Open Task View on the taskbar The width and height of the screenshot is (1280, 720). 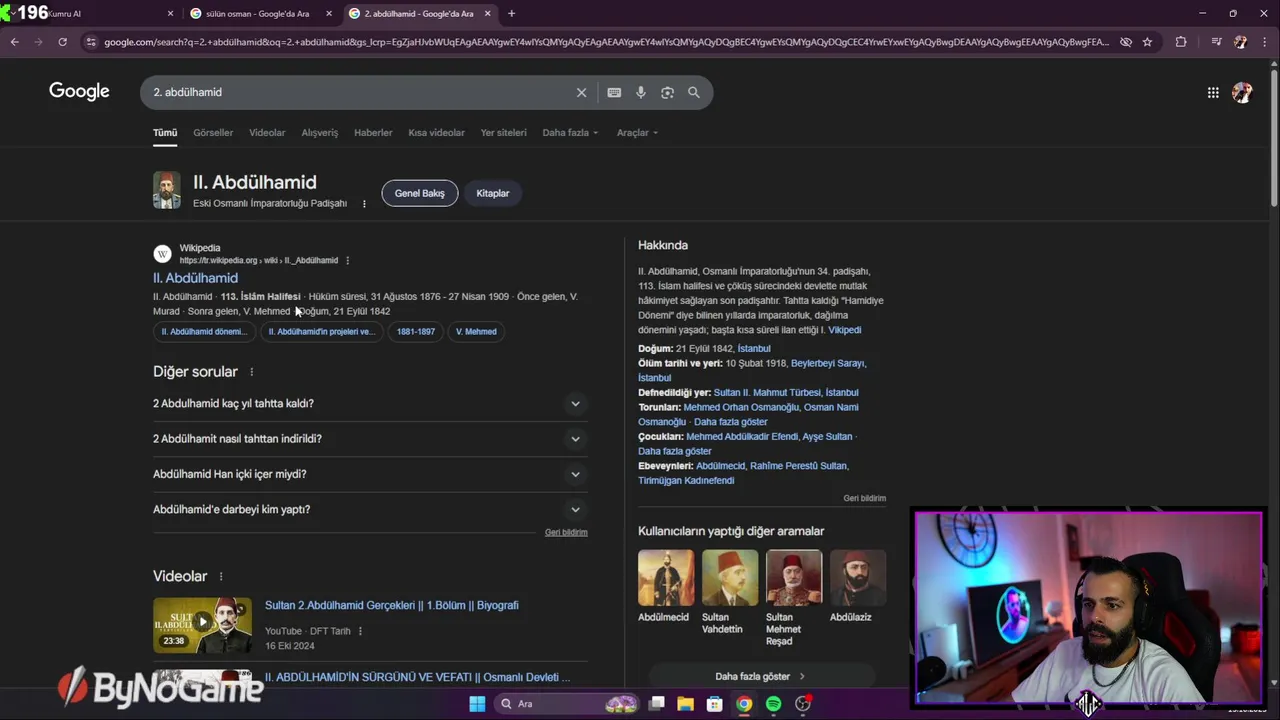point(657,704)
